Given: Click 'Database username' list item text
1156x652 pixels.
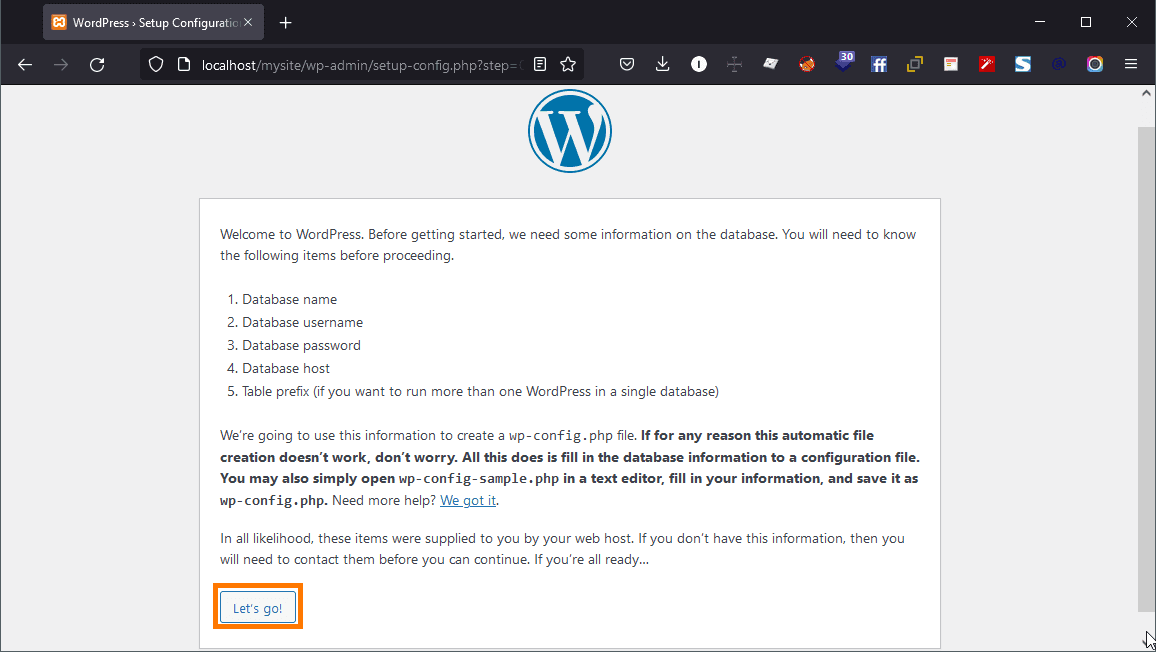Looking at the screenshot, I should [302, 322].
